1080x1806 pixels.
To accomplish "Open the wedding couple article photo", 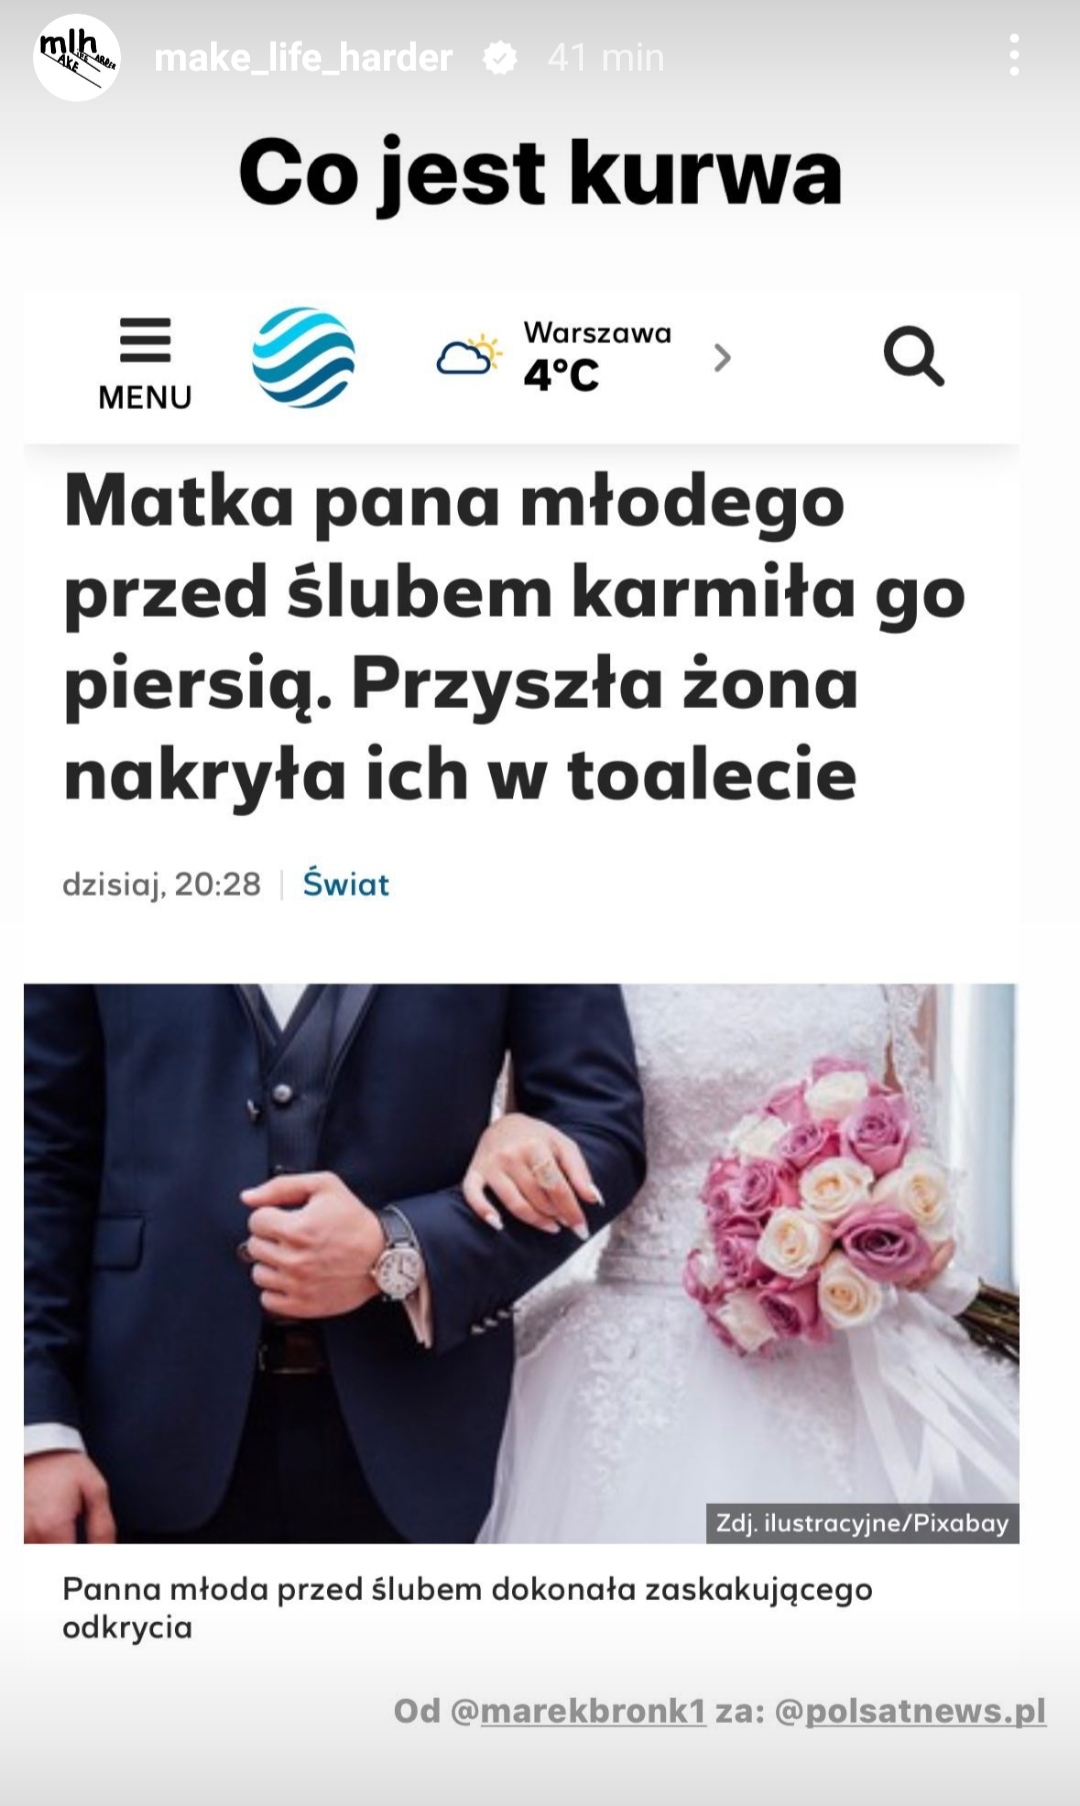I will 521,1263.
